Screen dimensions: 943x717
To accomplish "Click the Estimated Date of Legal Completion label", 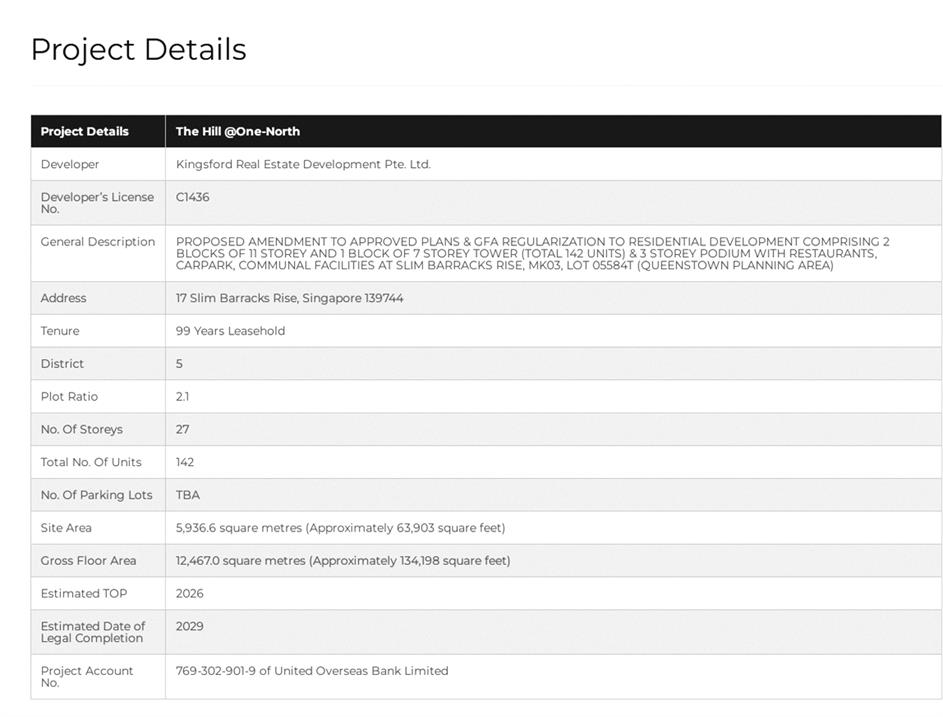I will point(93,632).
